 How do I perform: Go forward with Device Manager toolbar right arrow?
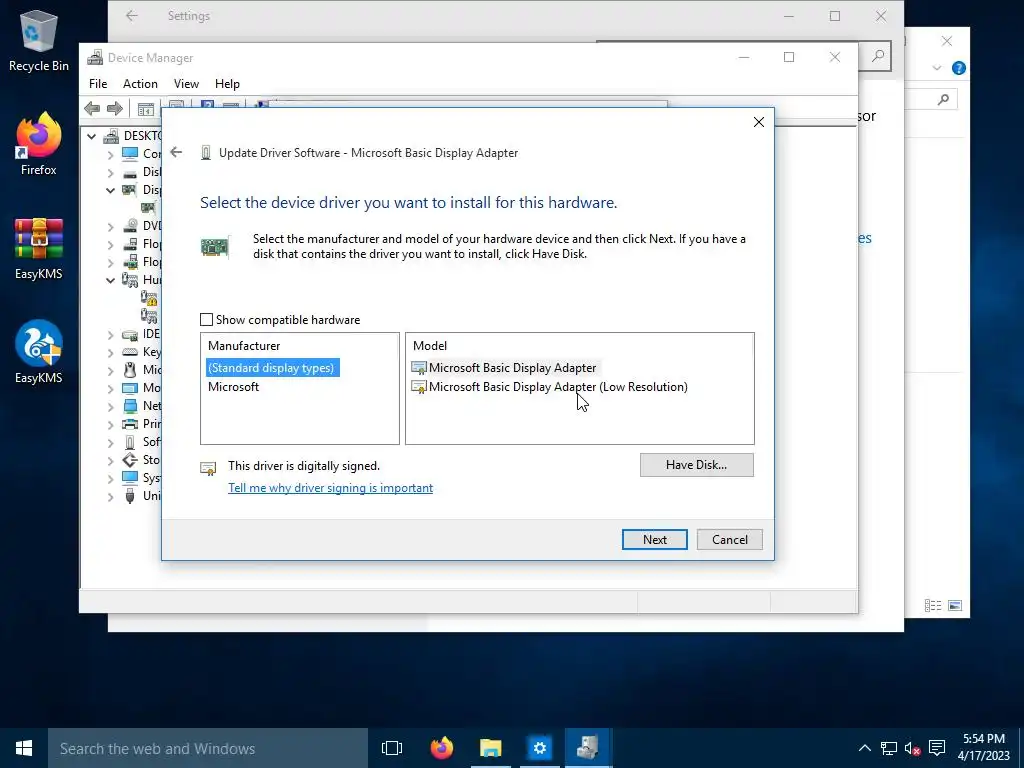(x=114, y=108)
